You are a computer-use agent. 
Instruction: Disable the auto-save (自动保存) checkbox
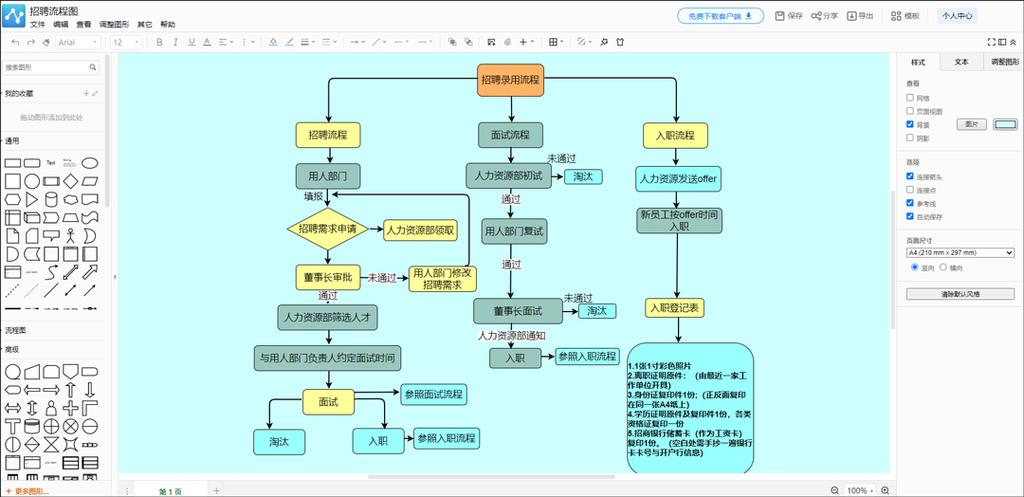[x=910, y=216]
